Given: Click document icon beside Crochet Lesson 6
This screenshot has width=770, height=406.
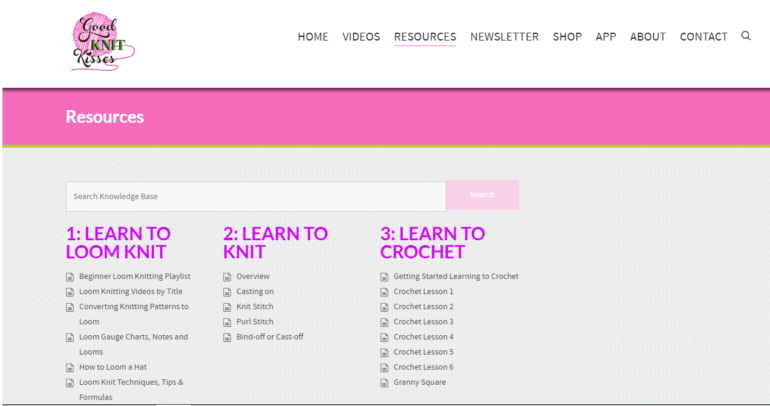Looking at the screenshot, I should [x=384, y=368].
